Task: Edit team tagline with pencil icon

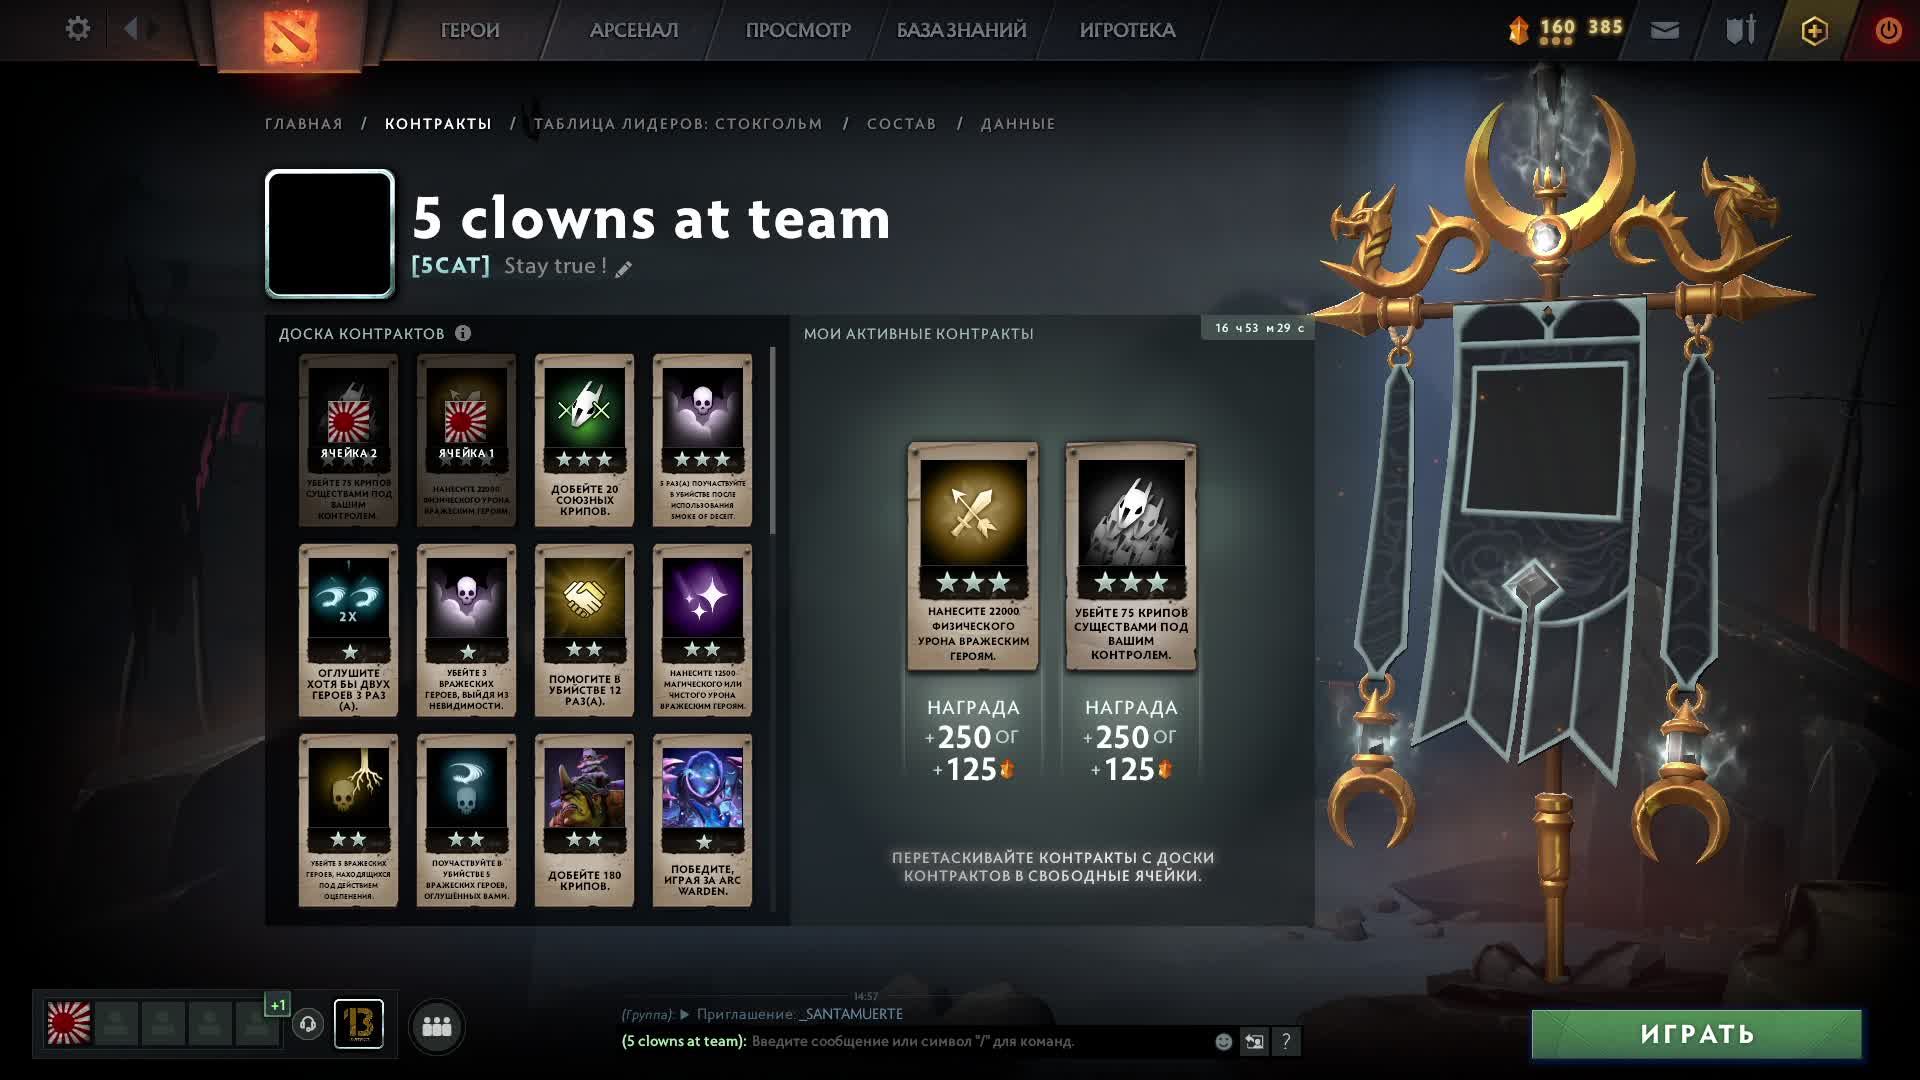Action: click(x=624, y=268)
